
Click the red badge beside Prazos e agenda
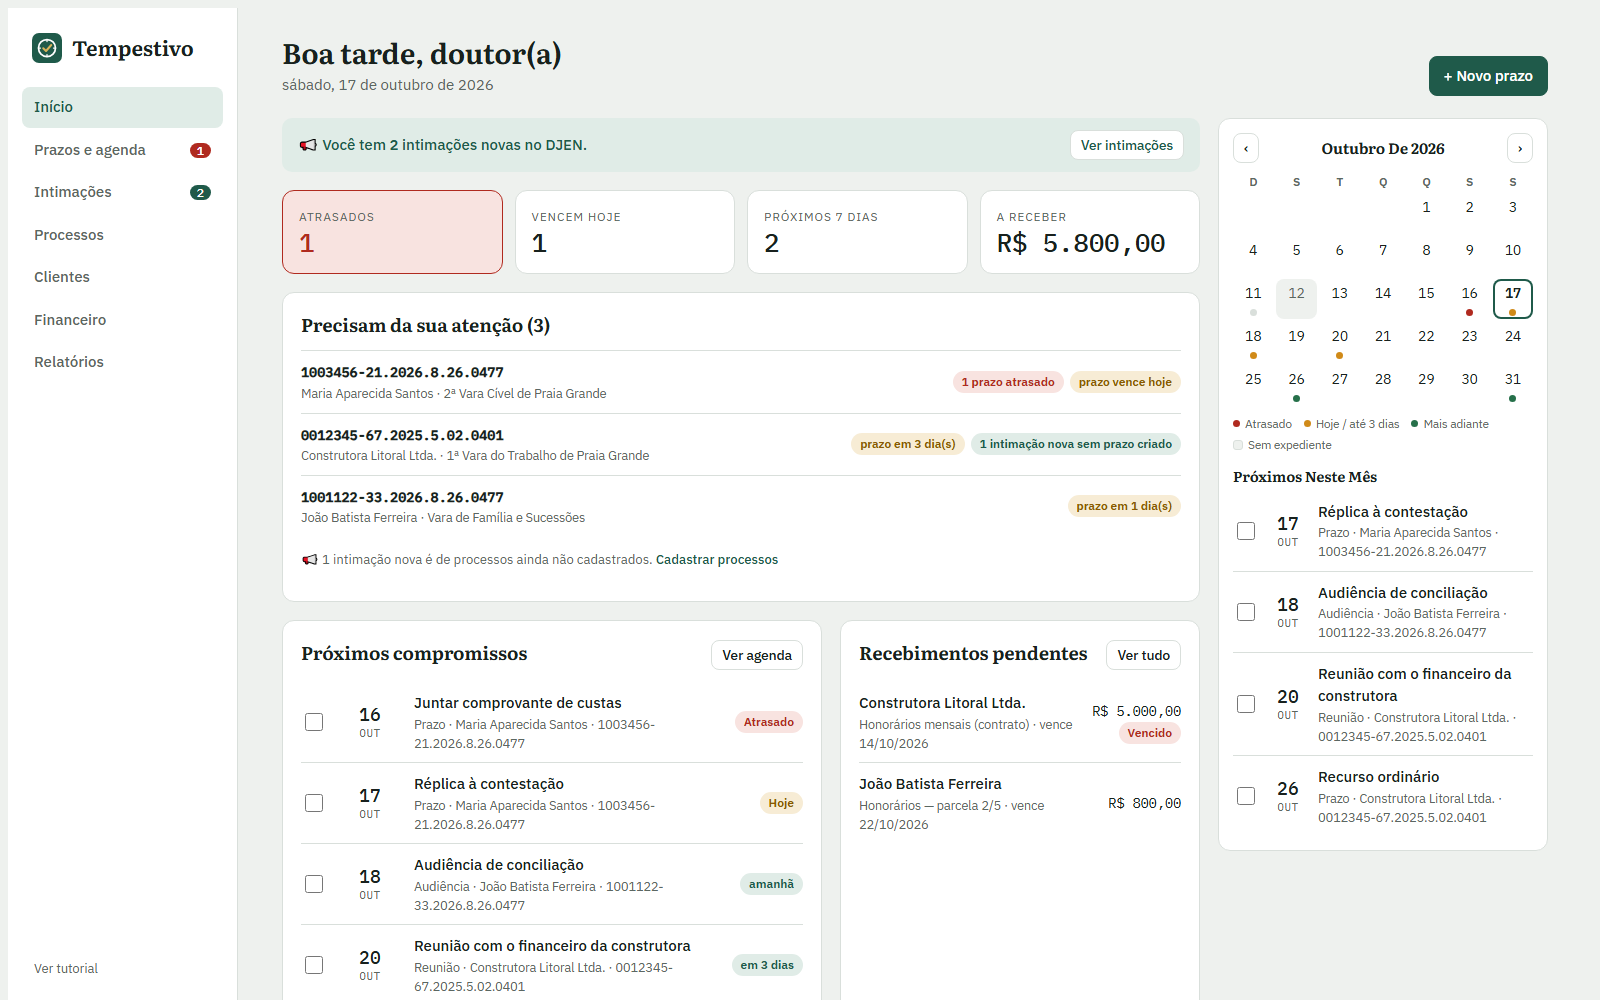[x=200, y=151]
